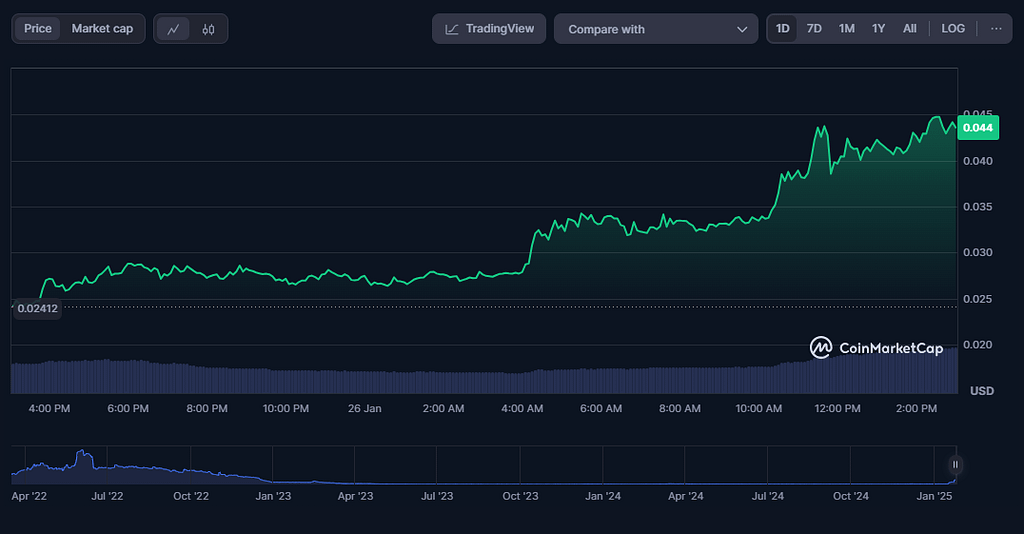Select the 1D time range
Image resolution: width=1024 pixels, height=534 pixels.
783,29
